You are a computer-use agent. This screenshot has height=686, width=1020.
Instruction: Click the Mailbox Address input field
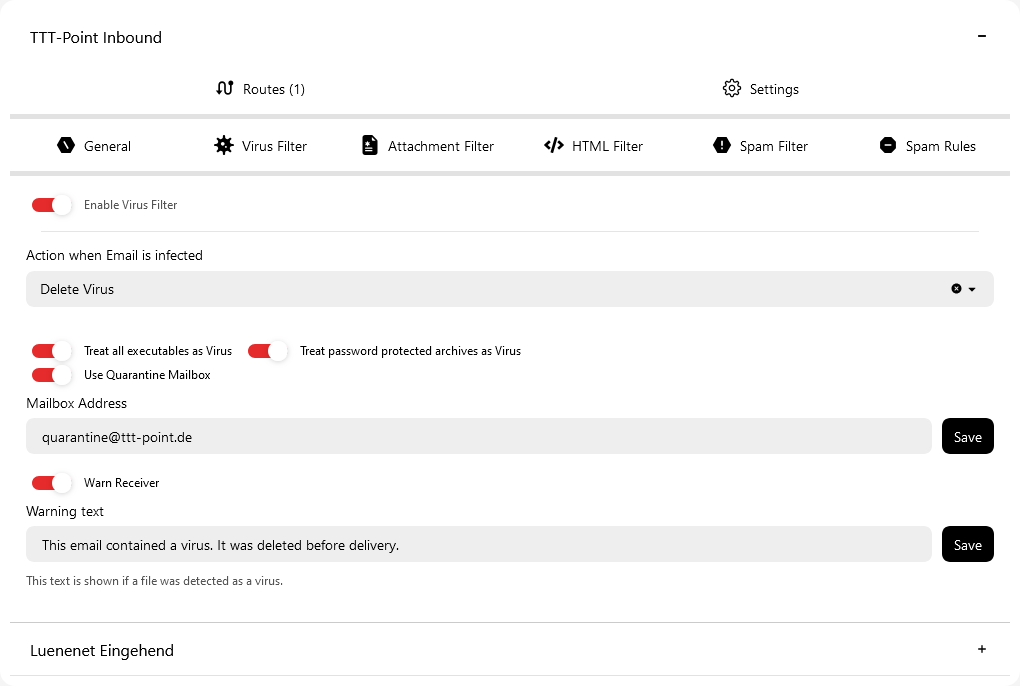pyautogui.click(x=478, y=437)
